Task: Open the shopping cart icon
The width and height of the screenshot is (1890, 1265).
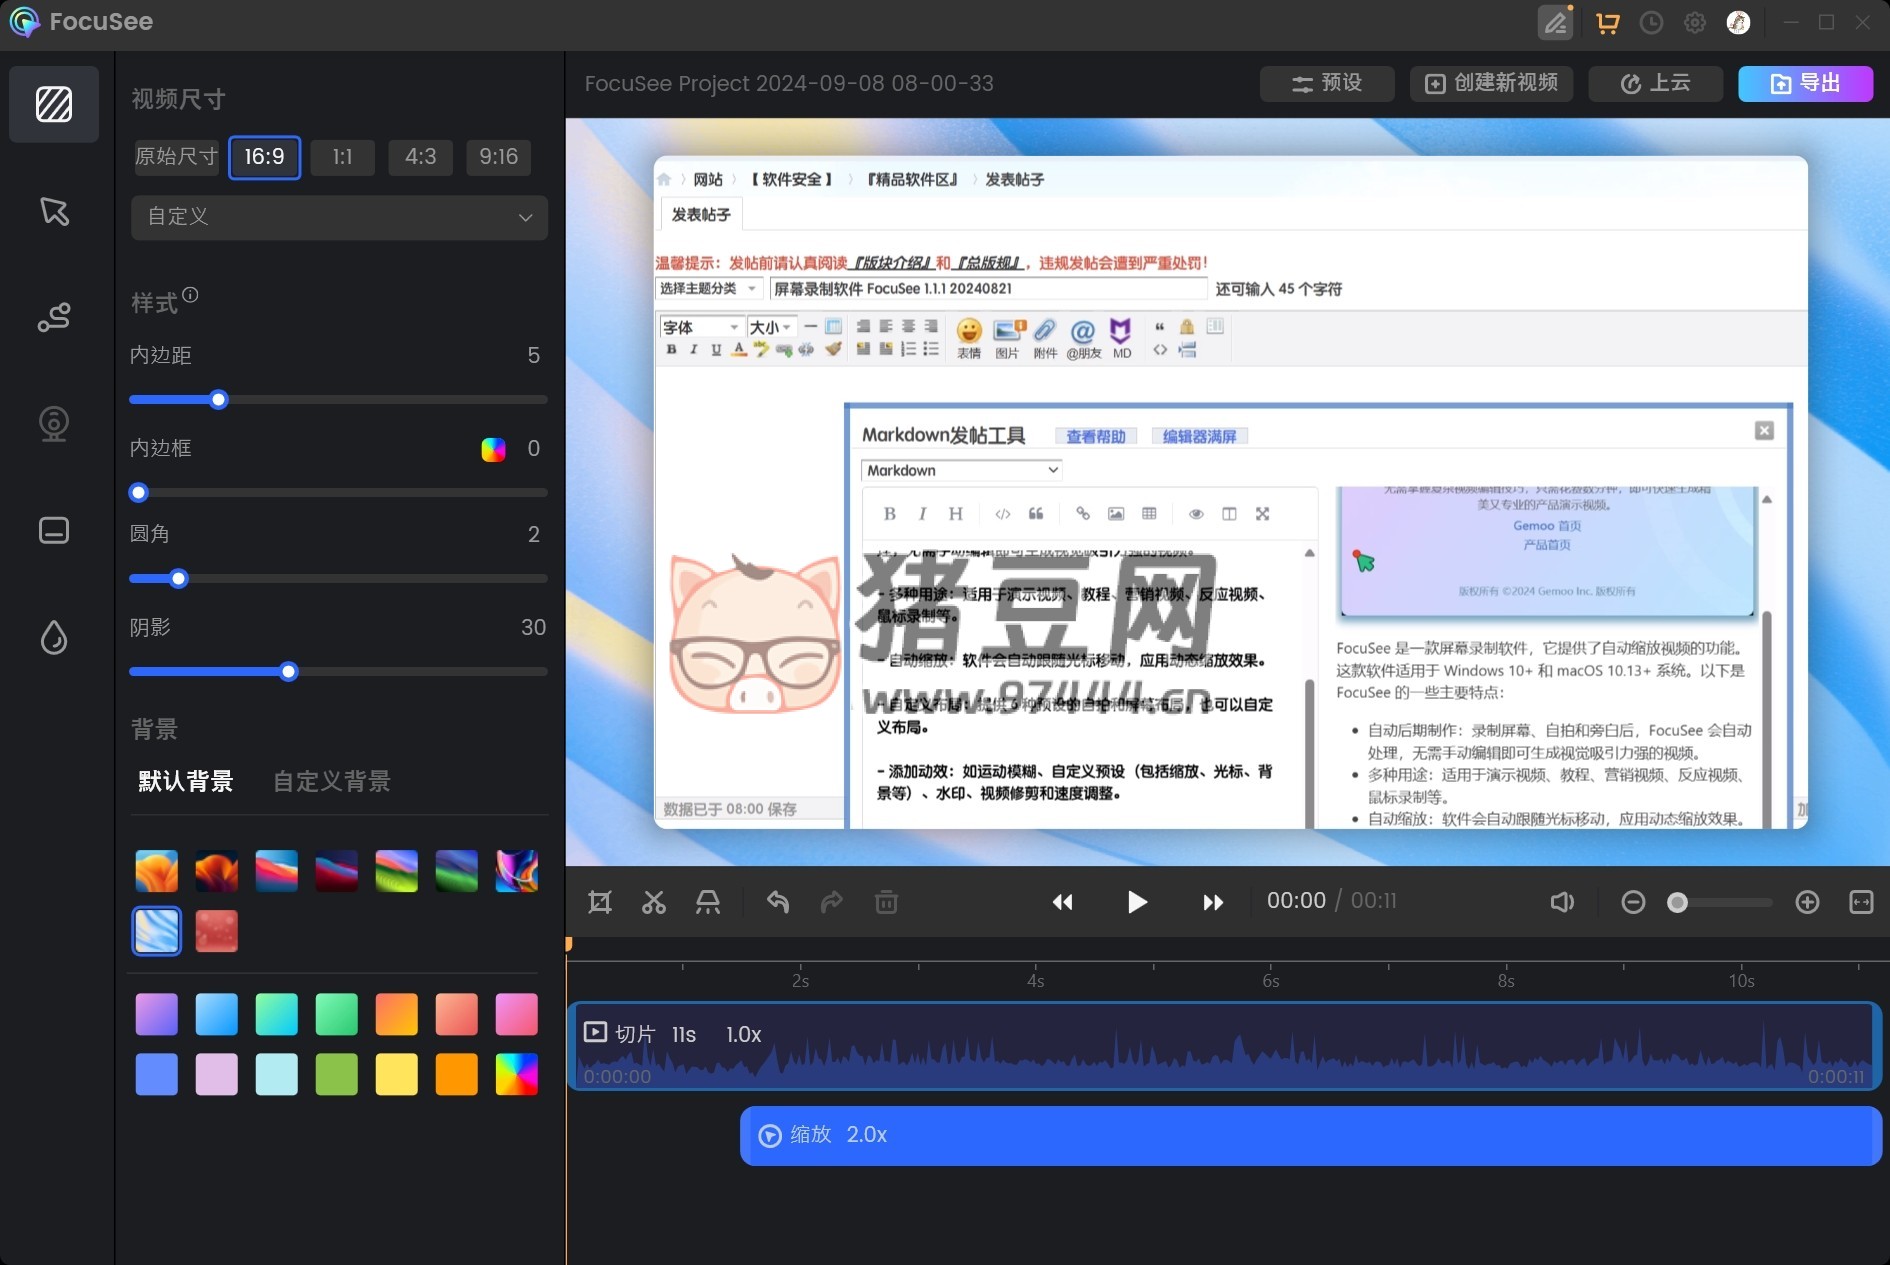Action: (1608, 23)
